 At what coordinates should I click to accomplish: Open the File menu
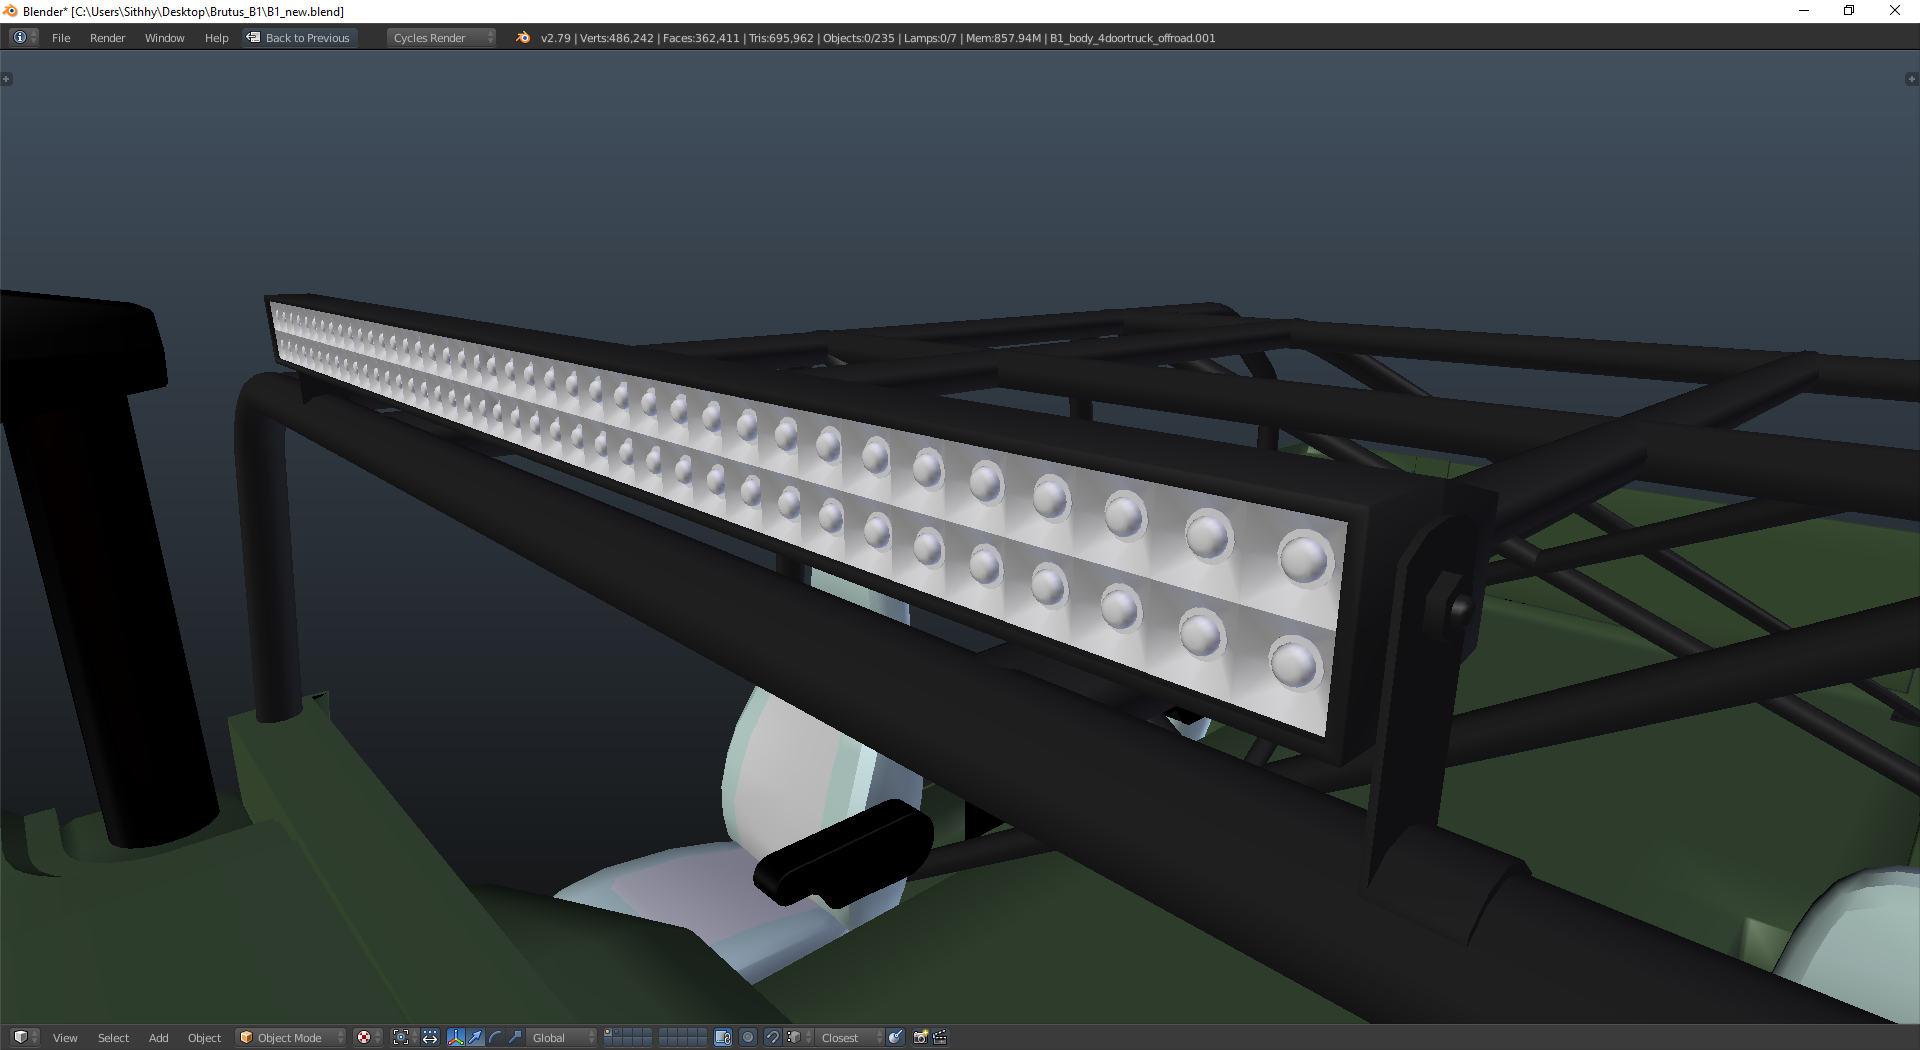pyautogui.click(x=61, y=38)
